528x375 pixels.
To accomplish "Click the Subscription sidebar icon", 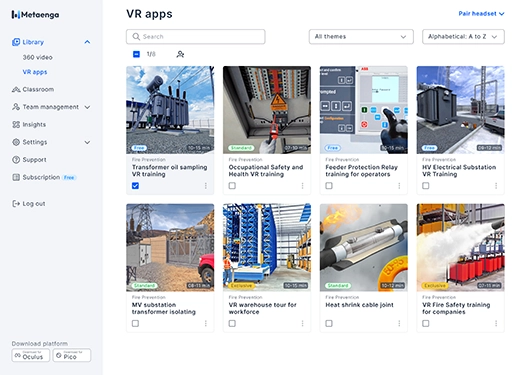I will [x=16, y=177].
